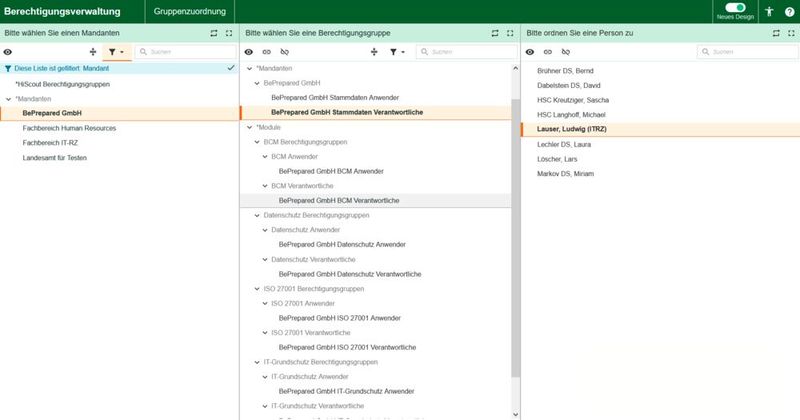Open Berechtigungsverwaltung title tab

62,11
